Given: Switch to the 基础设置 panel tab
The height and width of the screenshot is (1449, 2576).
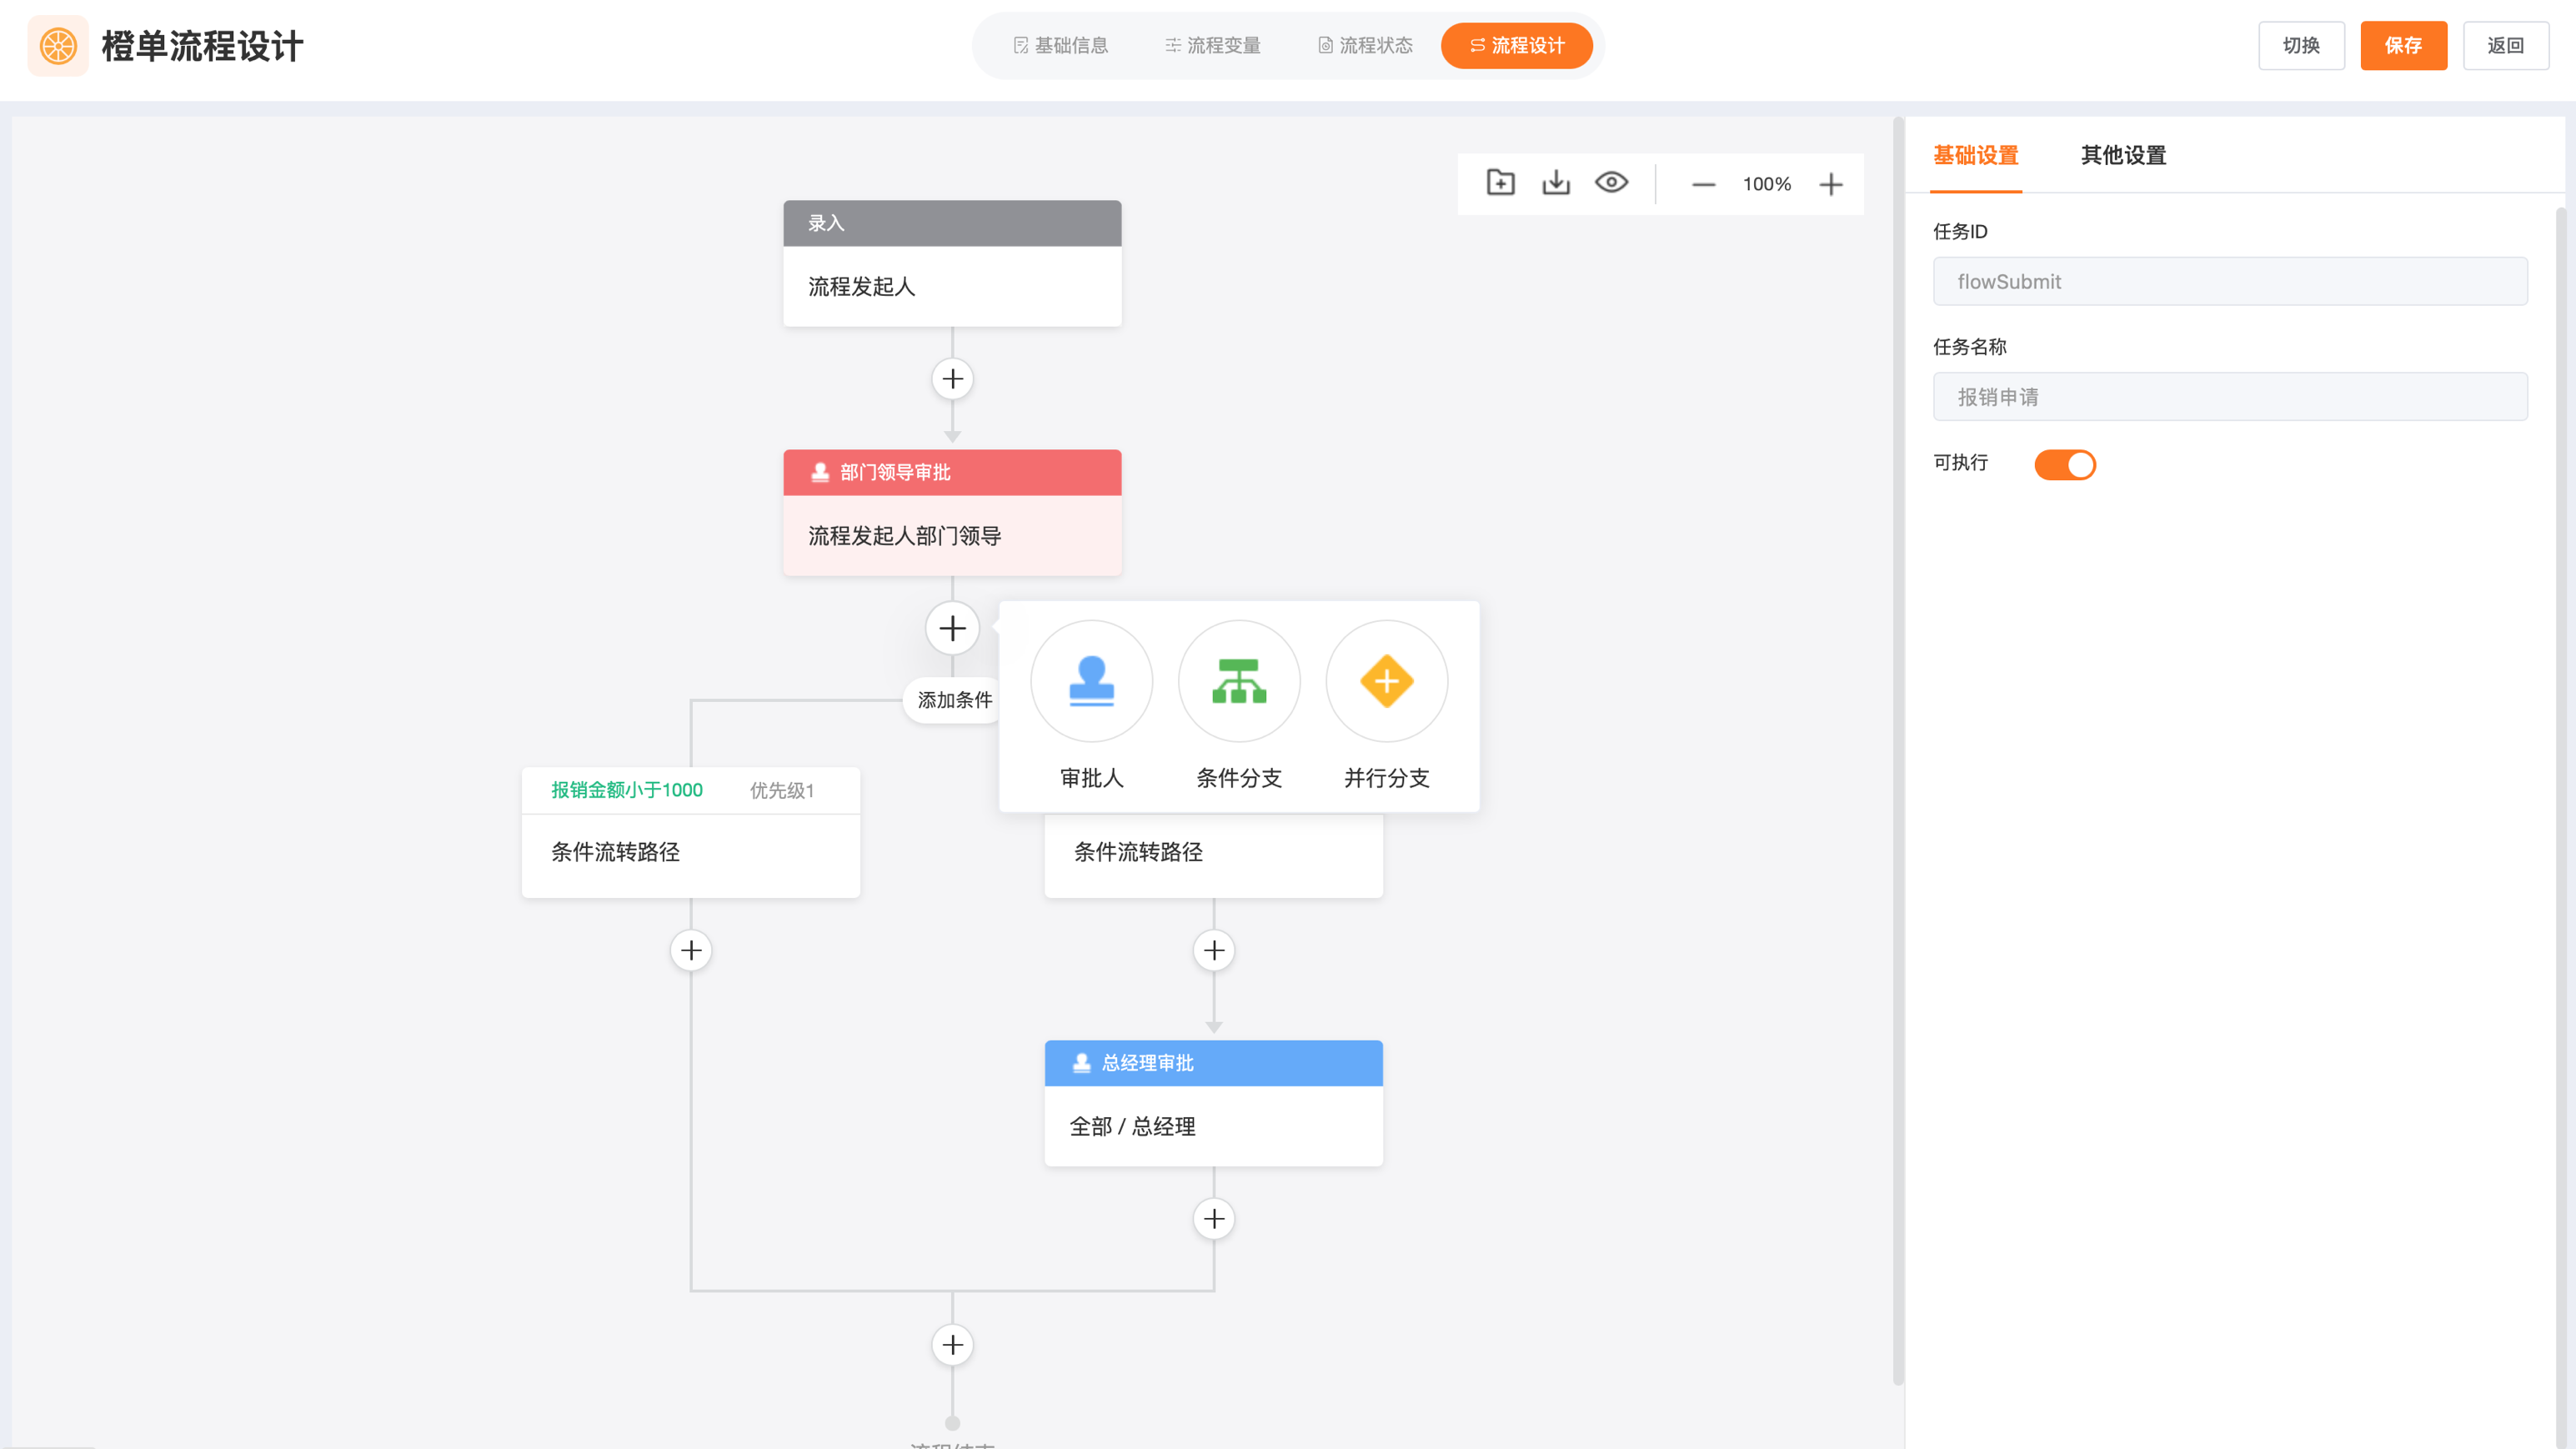Looking at the screenshot, I should point(1976,156).
